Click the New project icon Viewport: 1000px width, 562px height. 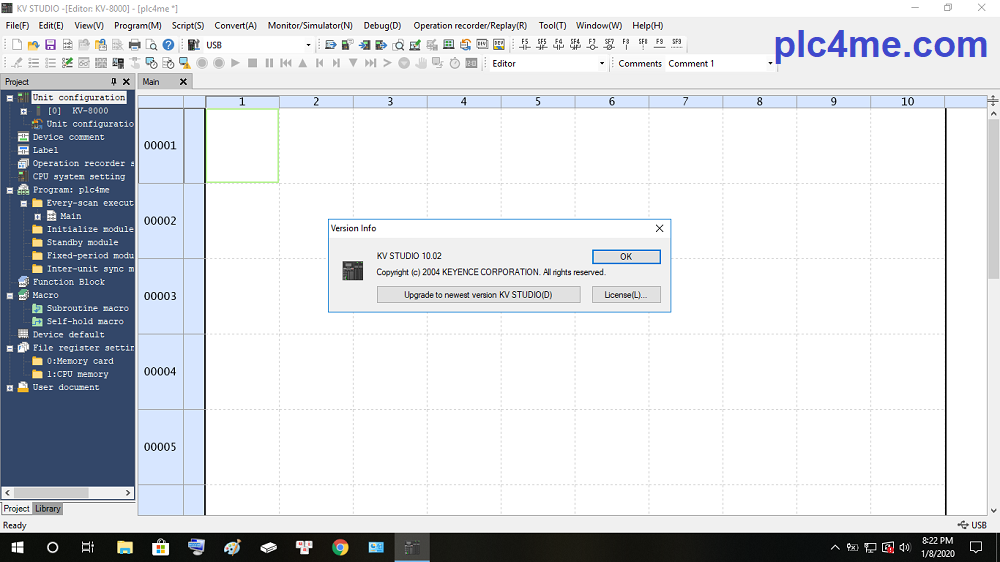click(17, 45)
